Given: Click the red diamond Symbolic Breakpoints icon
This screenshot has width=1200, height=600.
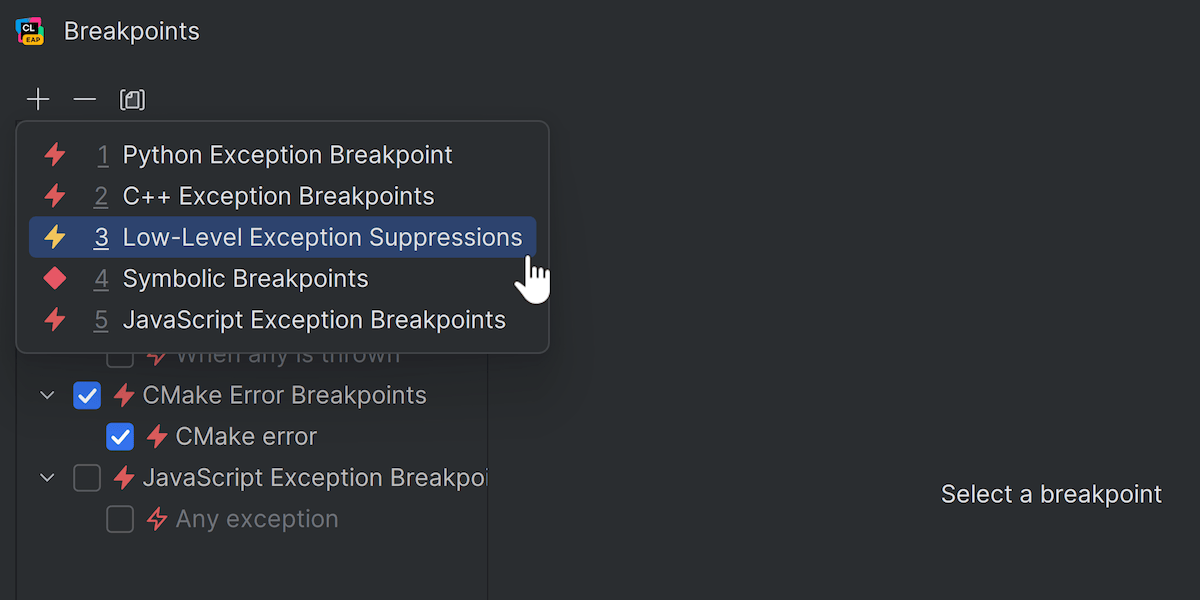Looking at the screenshot, I should point(55,279).
